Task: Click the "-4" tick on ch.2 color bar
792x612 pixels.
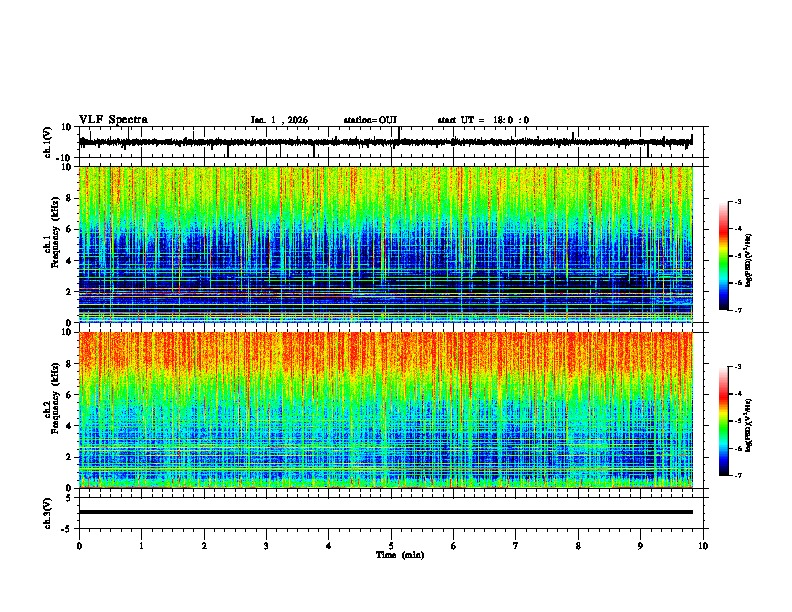Action: click(737, 394)
